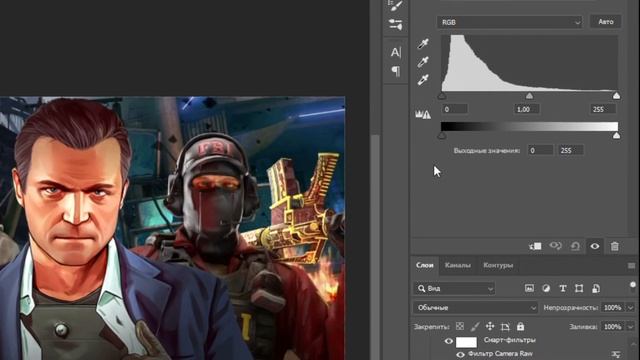Click the midtone input field showing 1,00
640x360 pixels.
click(527, 109)
